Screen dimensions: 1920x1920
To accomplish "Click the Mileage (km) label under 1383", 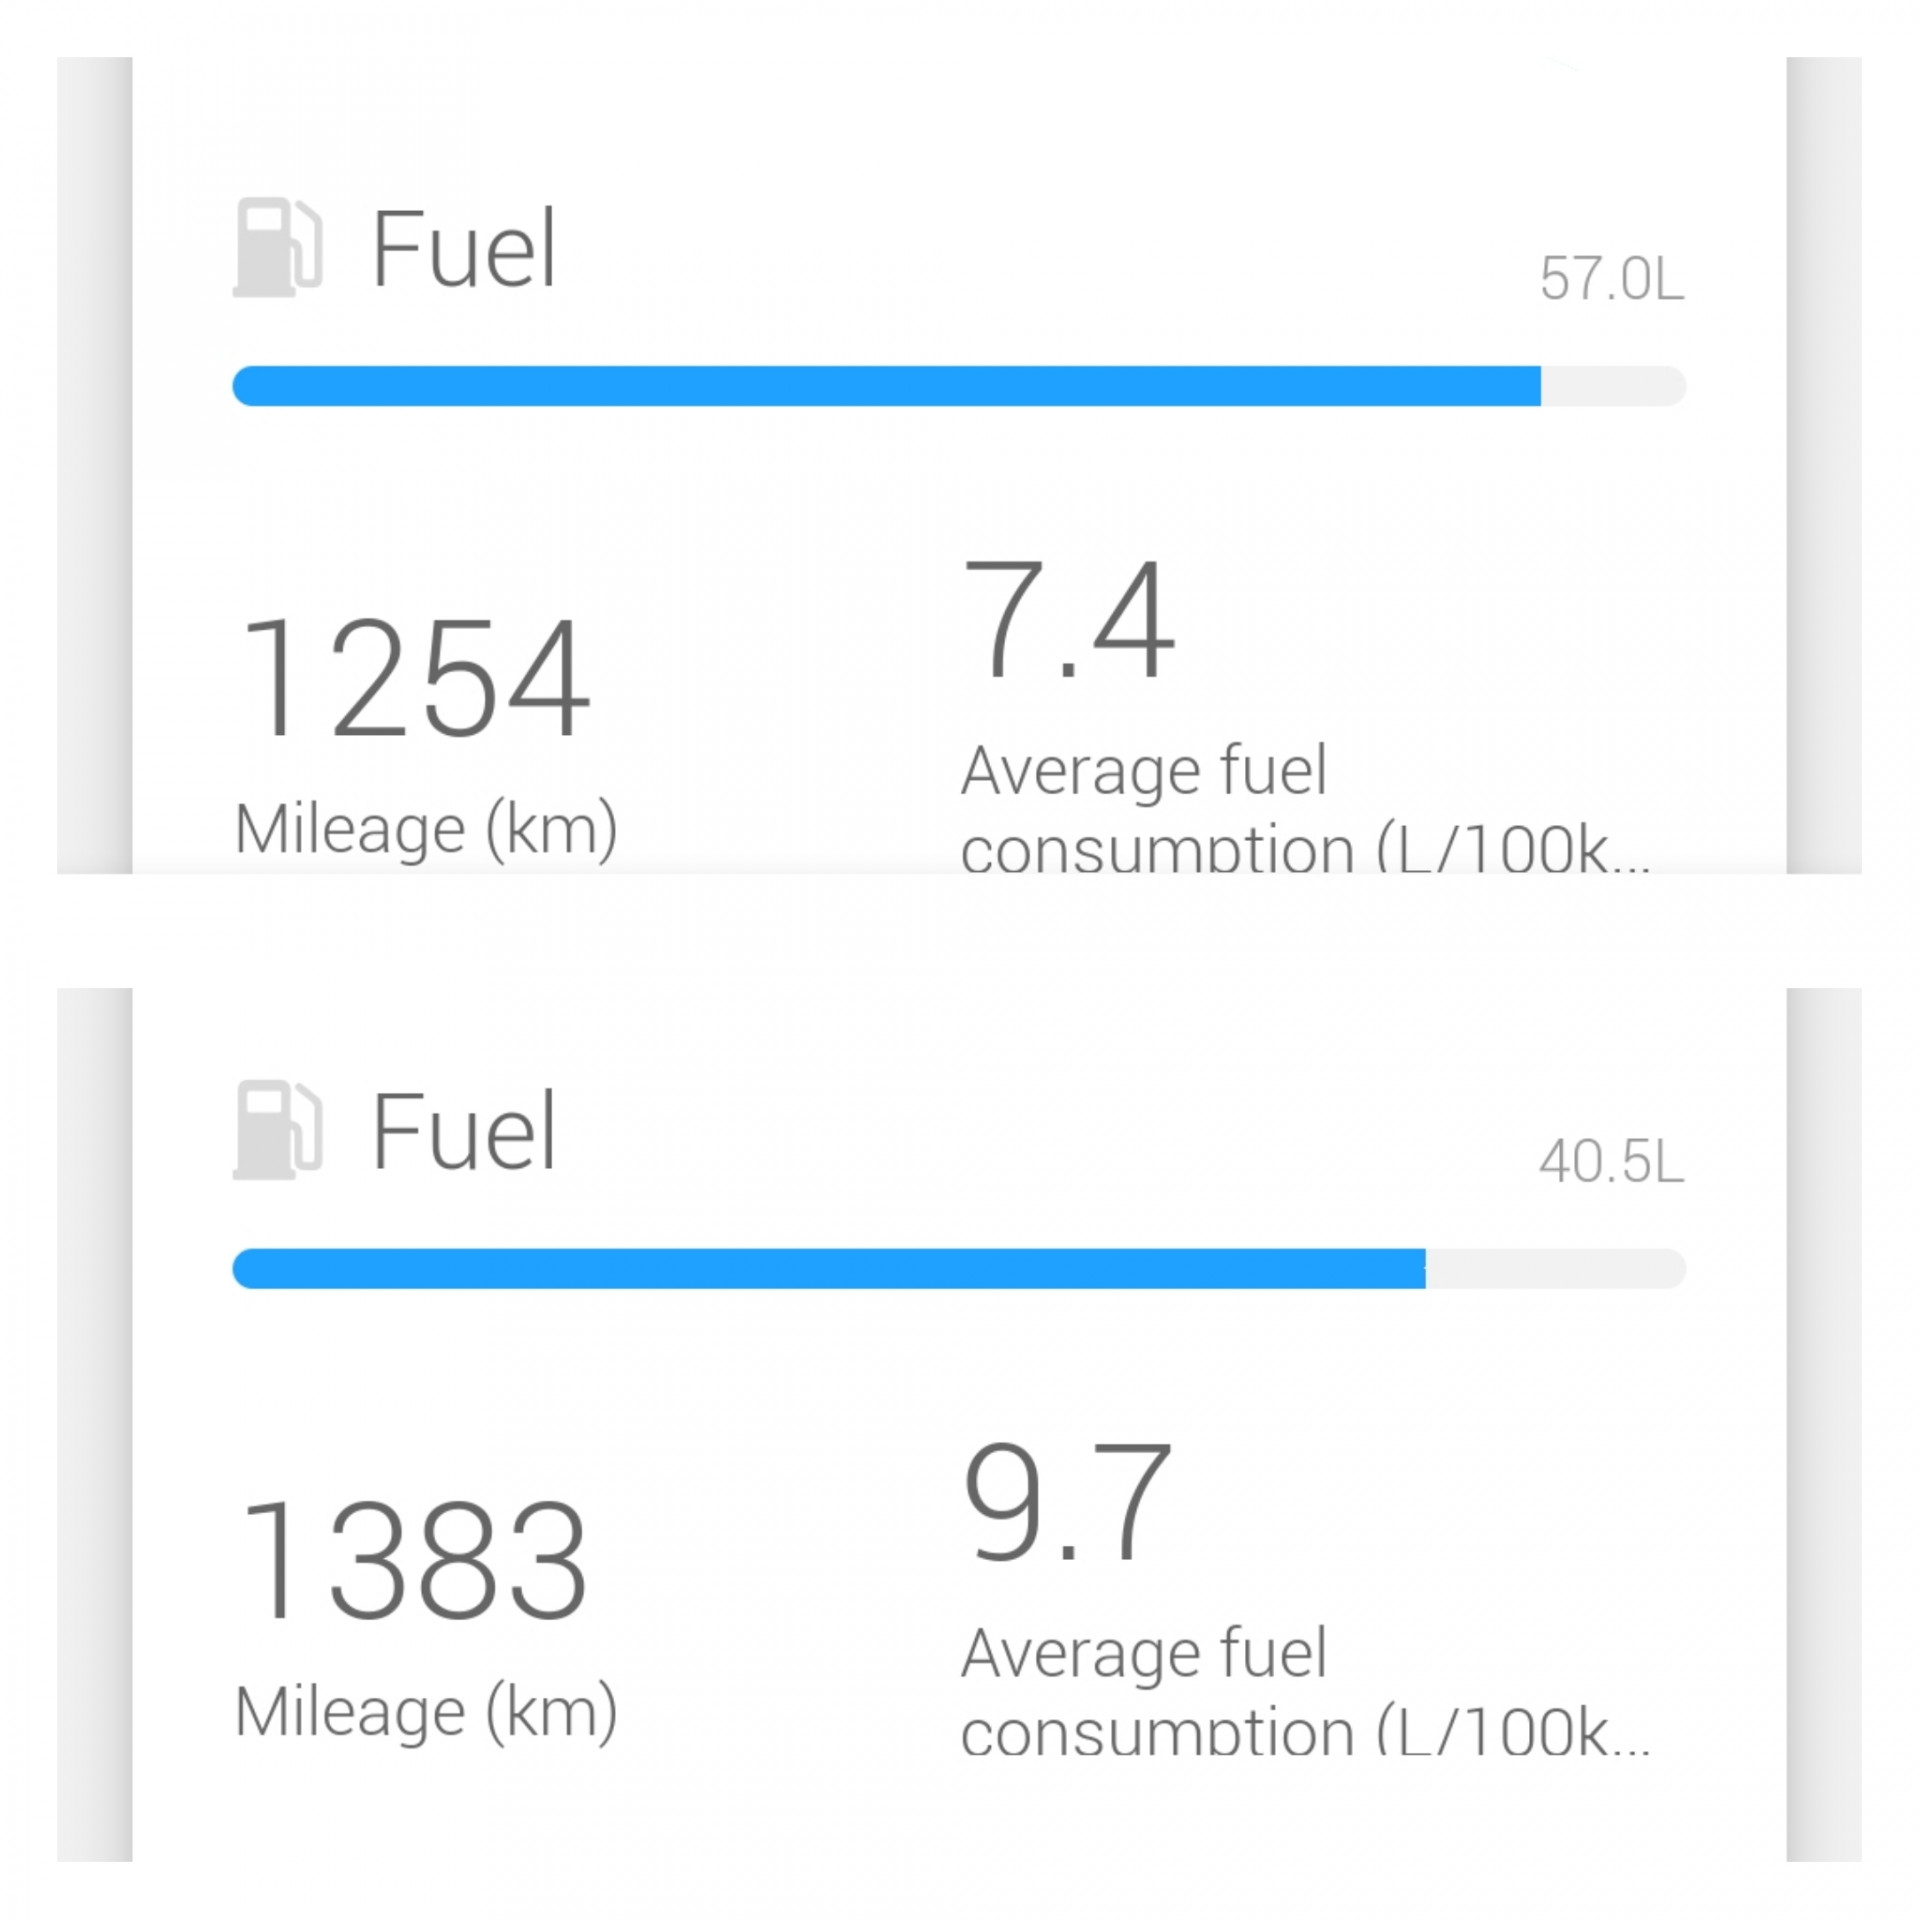I will (x=426, y=1711).
